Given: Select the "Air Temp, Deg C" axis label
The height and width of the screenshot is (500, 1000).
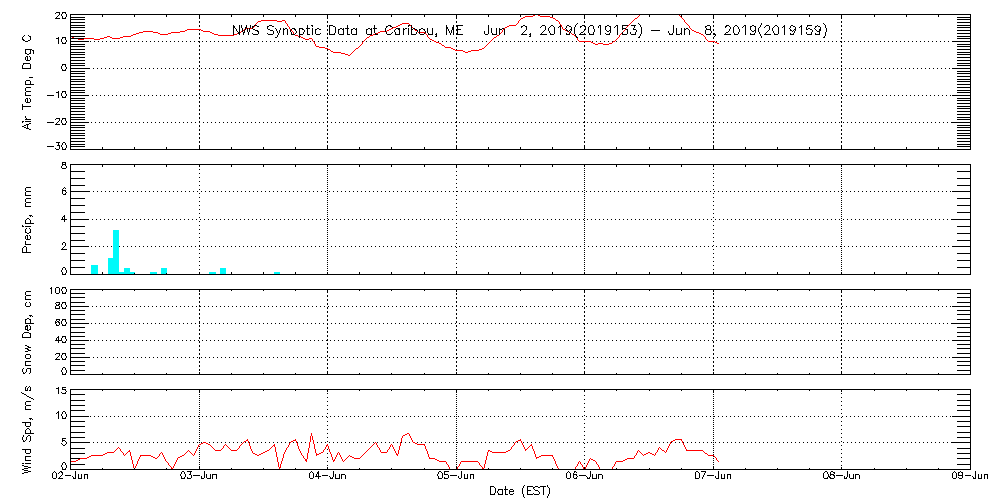Looking at the screenshot, I should [28, 80].
